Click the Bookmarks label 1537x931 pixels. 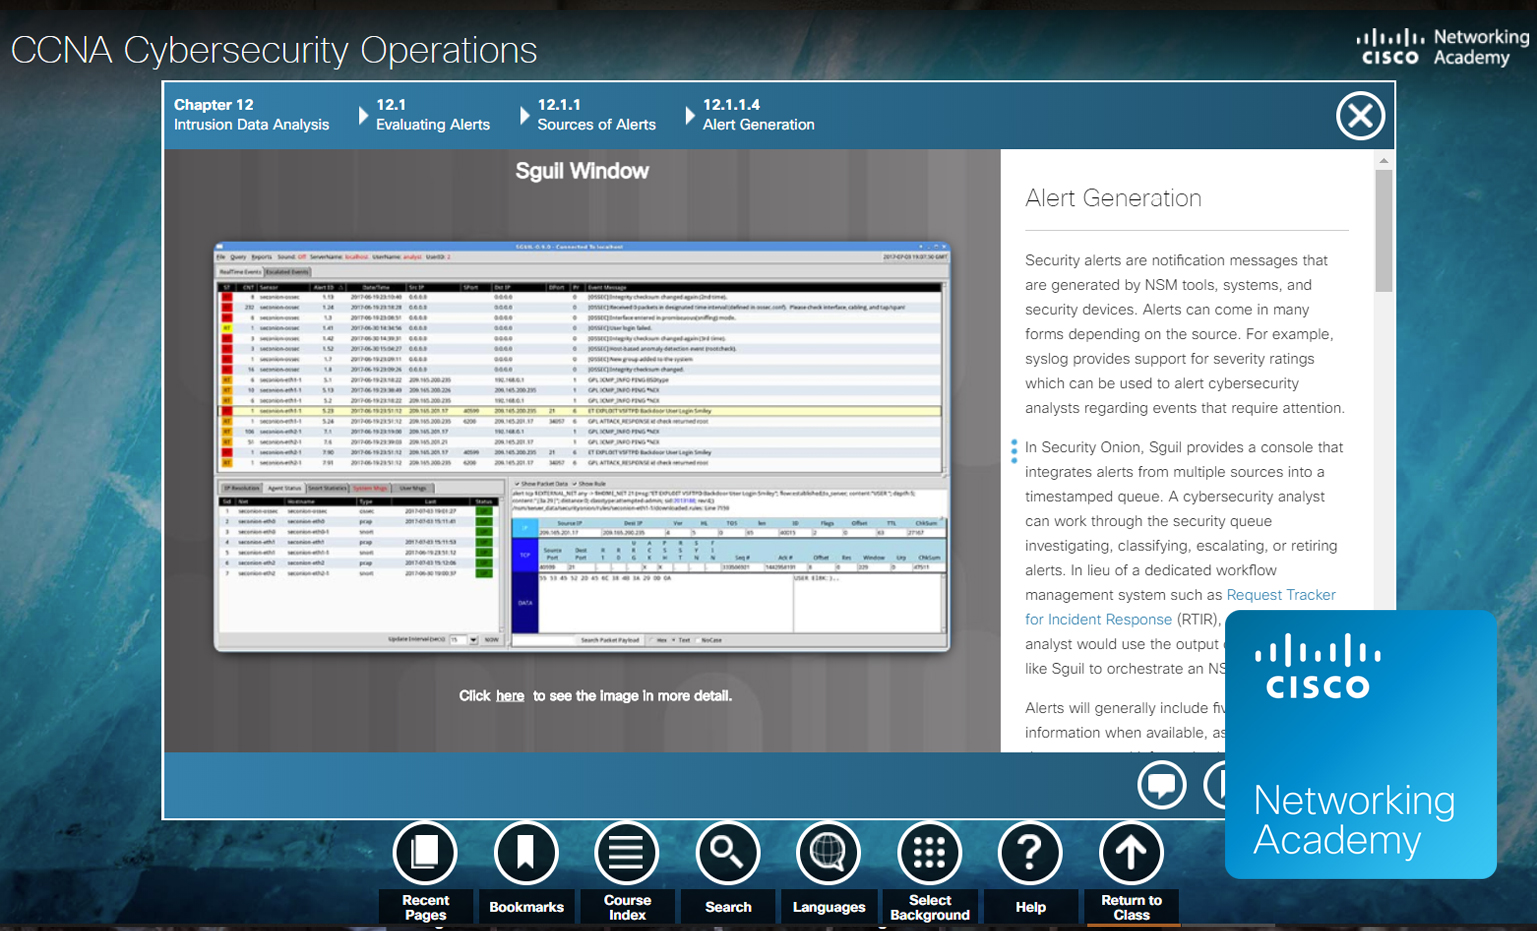coord(527,907)
